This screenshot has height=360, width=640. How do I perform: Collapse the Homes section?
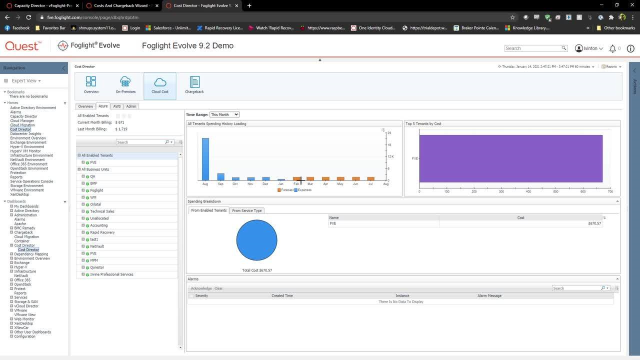(x=5, y=102)
